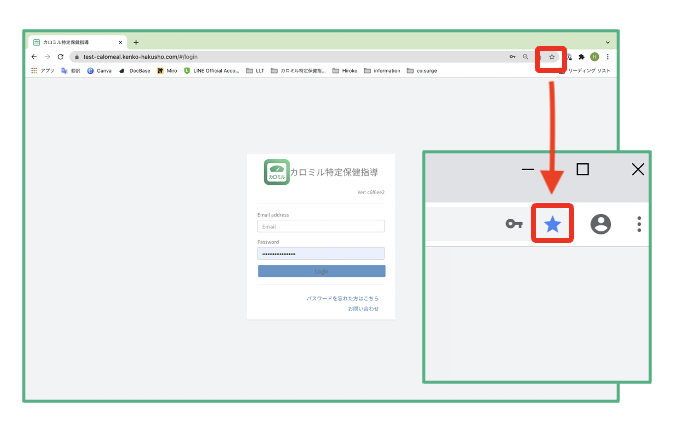Open the three-dot menu in the enlarged toolbar
This screenshot has height=434, width=678.
point(639,224)
